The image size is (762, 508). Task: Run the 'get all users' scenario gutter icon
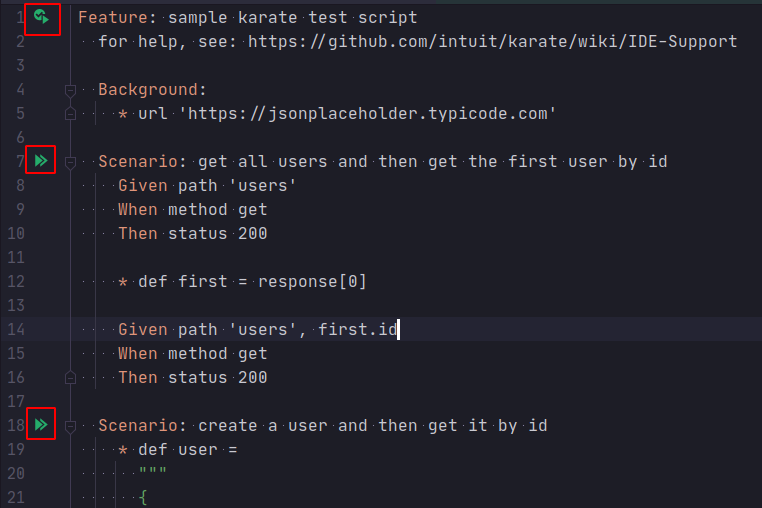click(x=41, y=161)
